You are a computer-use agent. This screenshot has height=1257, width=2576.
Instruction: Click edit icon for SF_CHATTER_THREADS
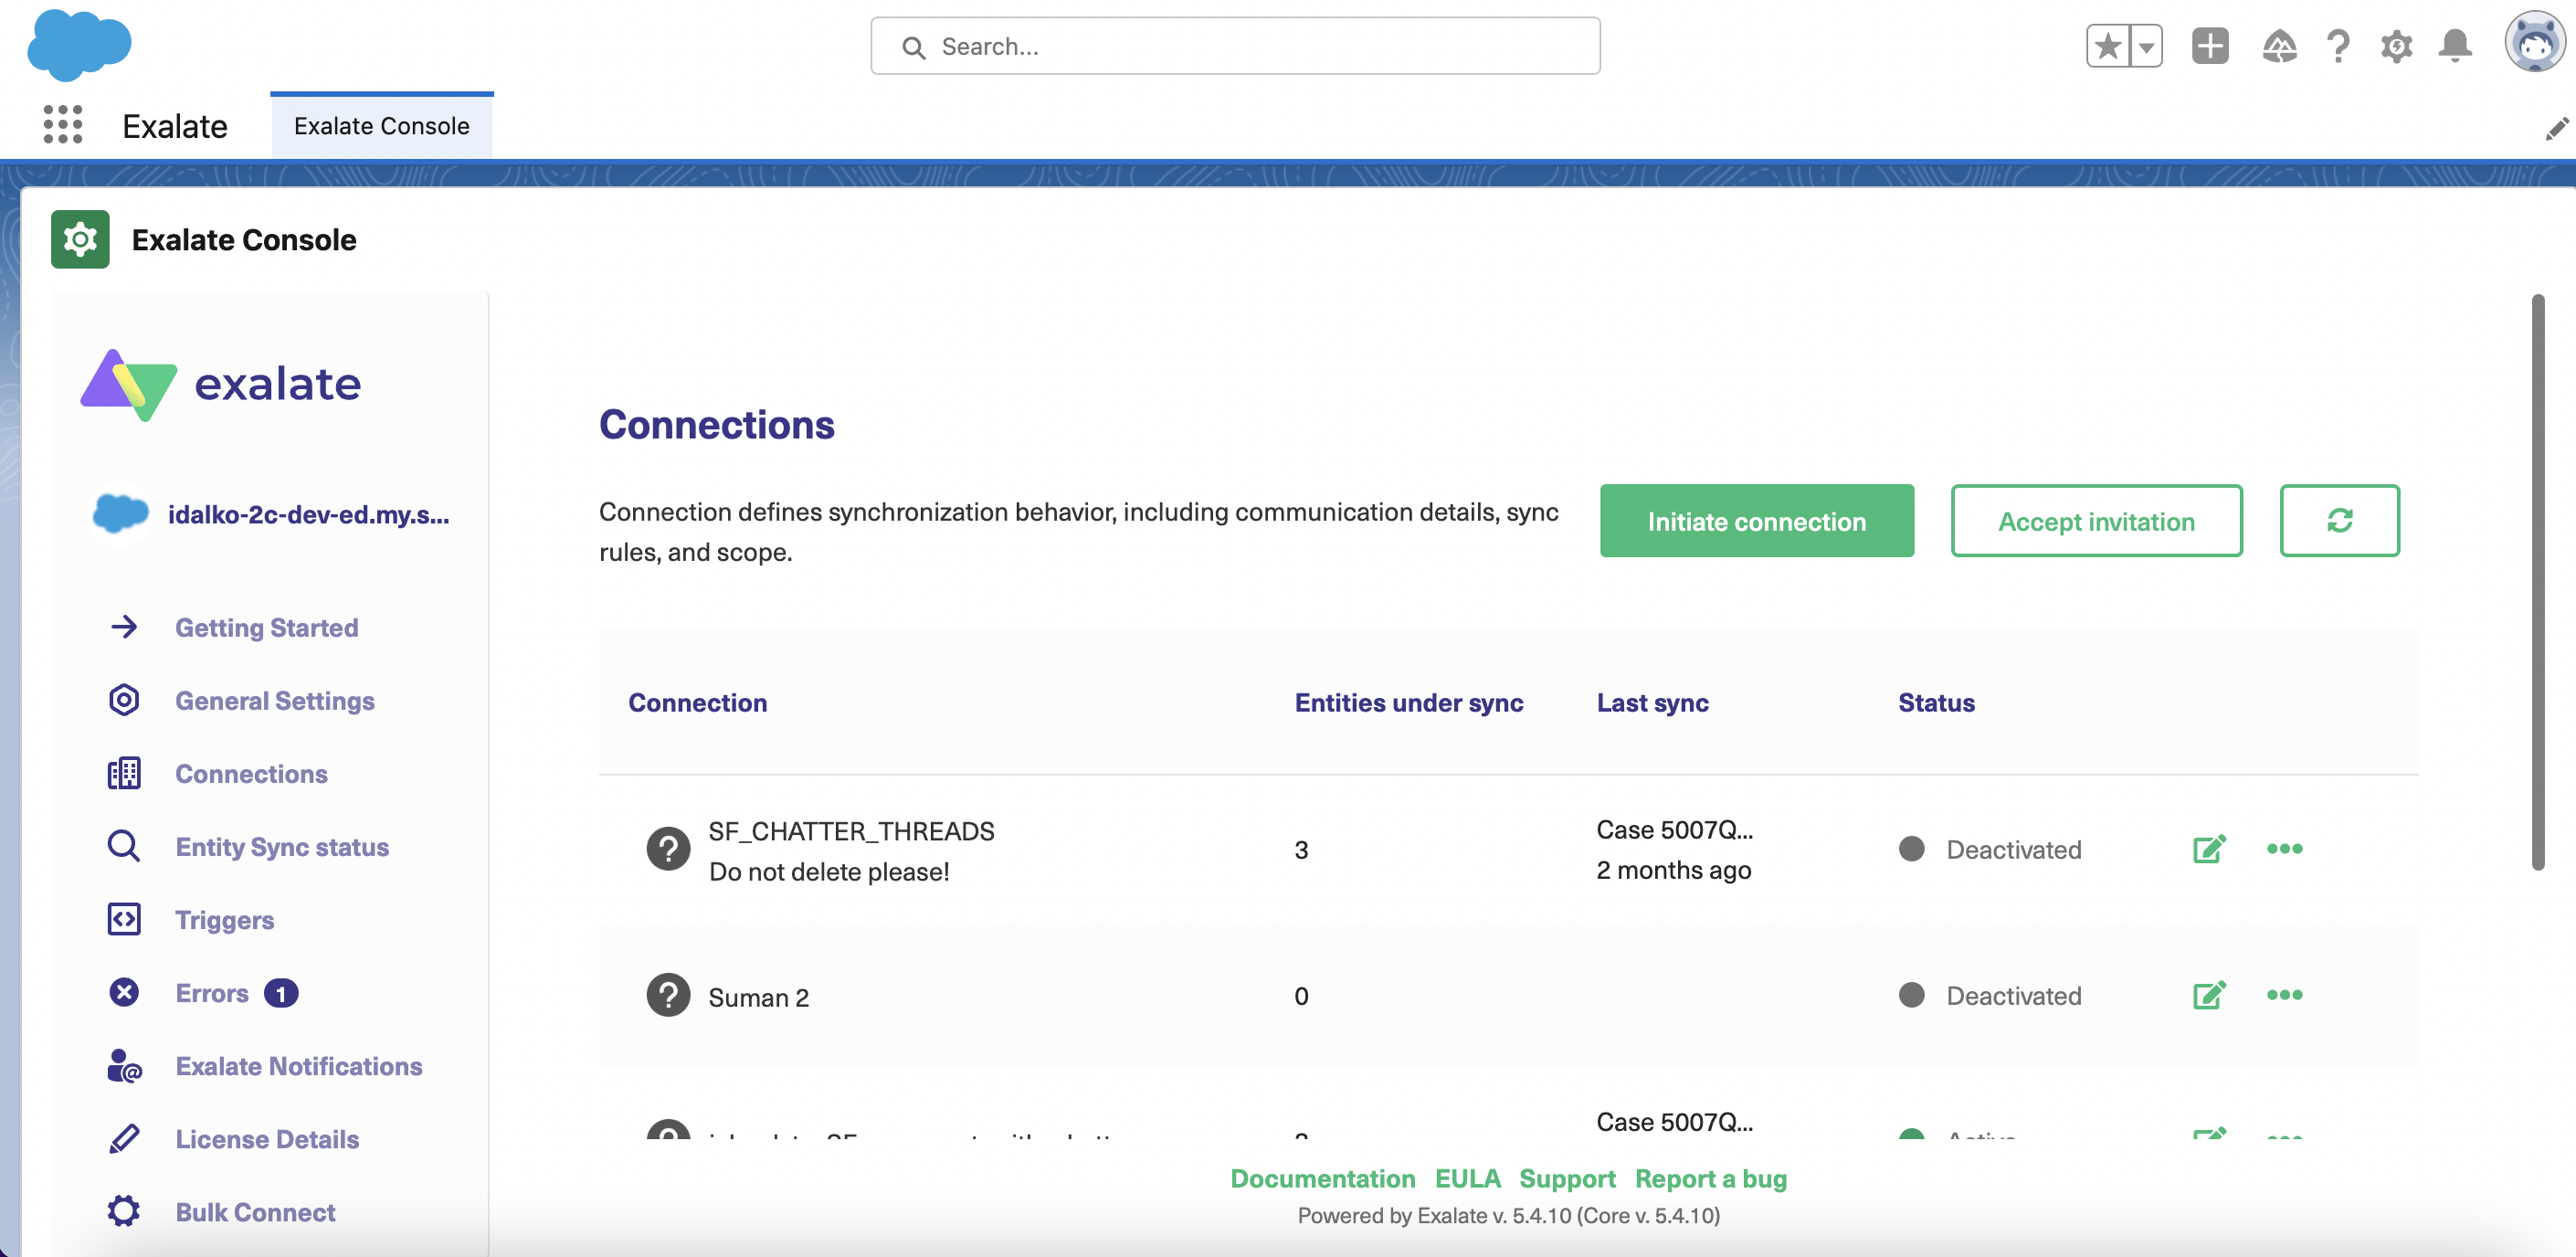click(x=2208, y=848)
